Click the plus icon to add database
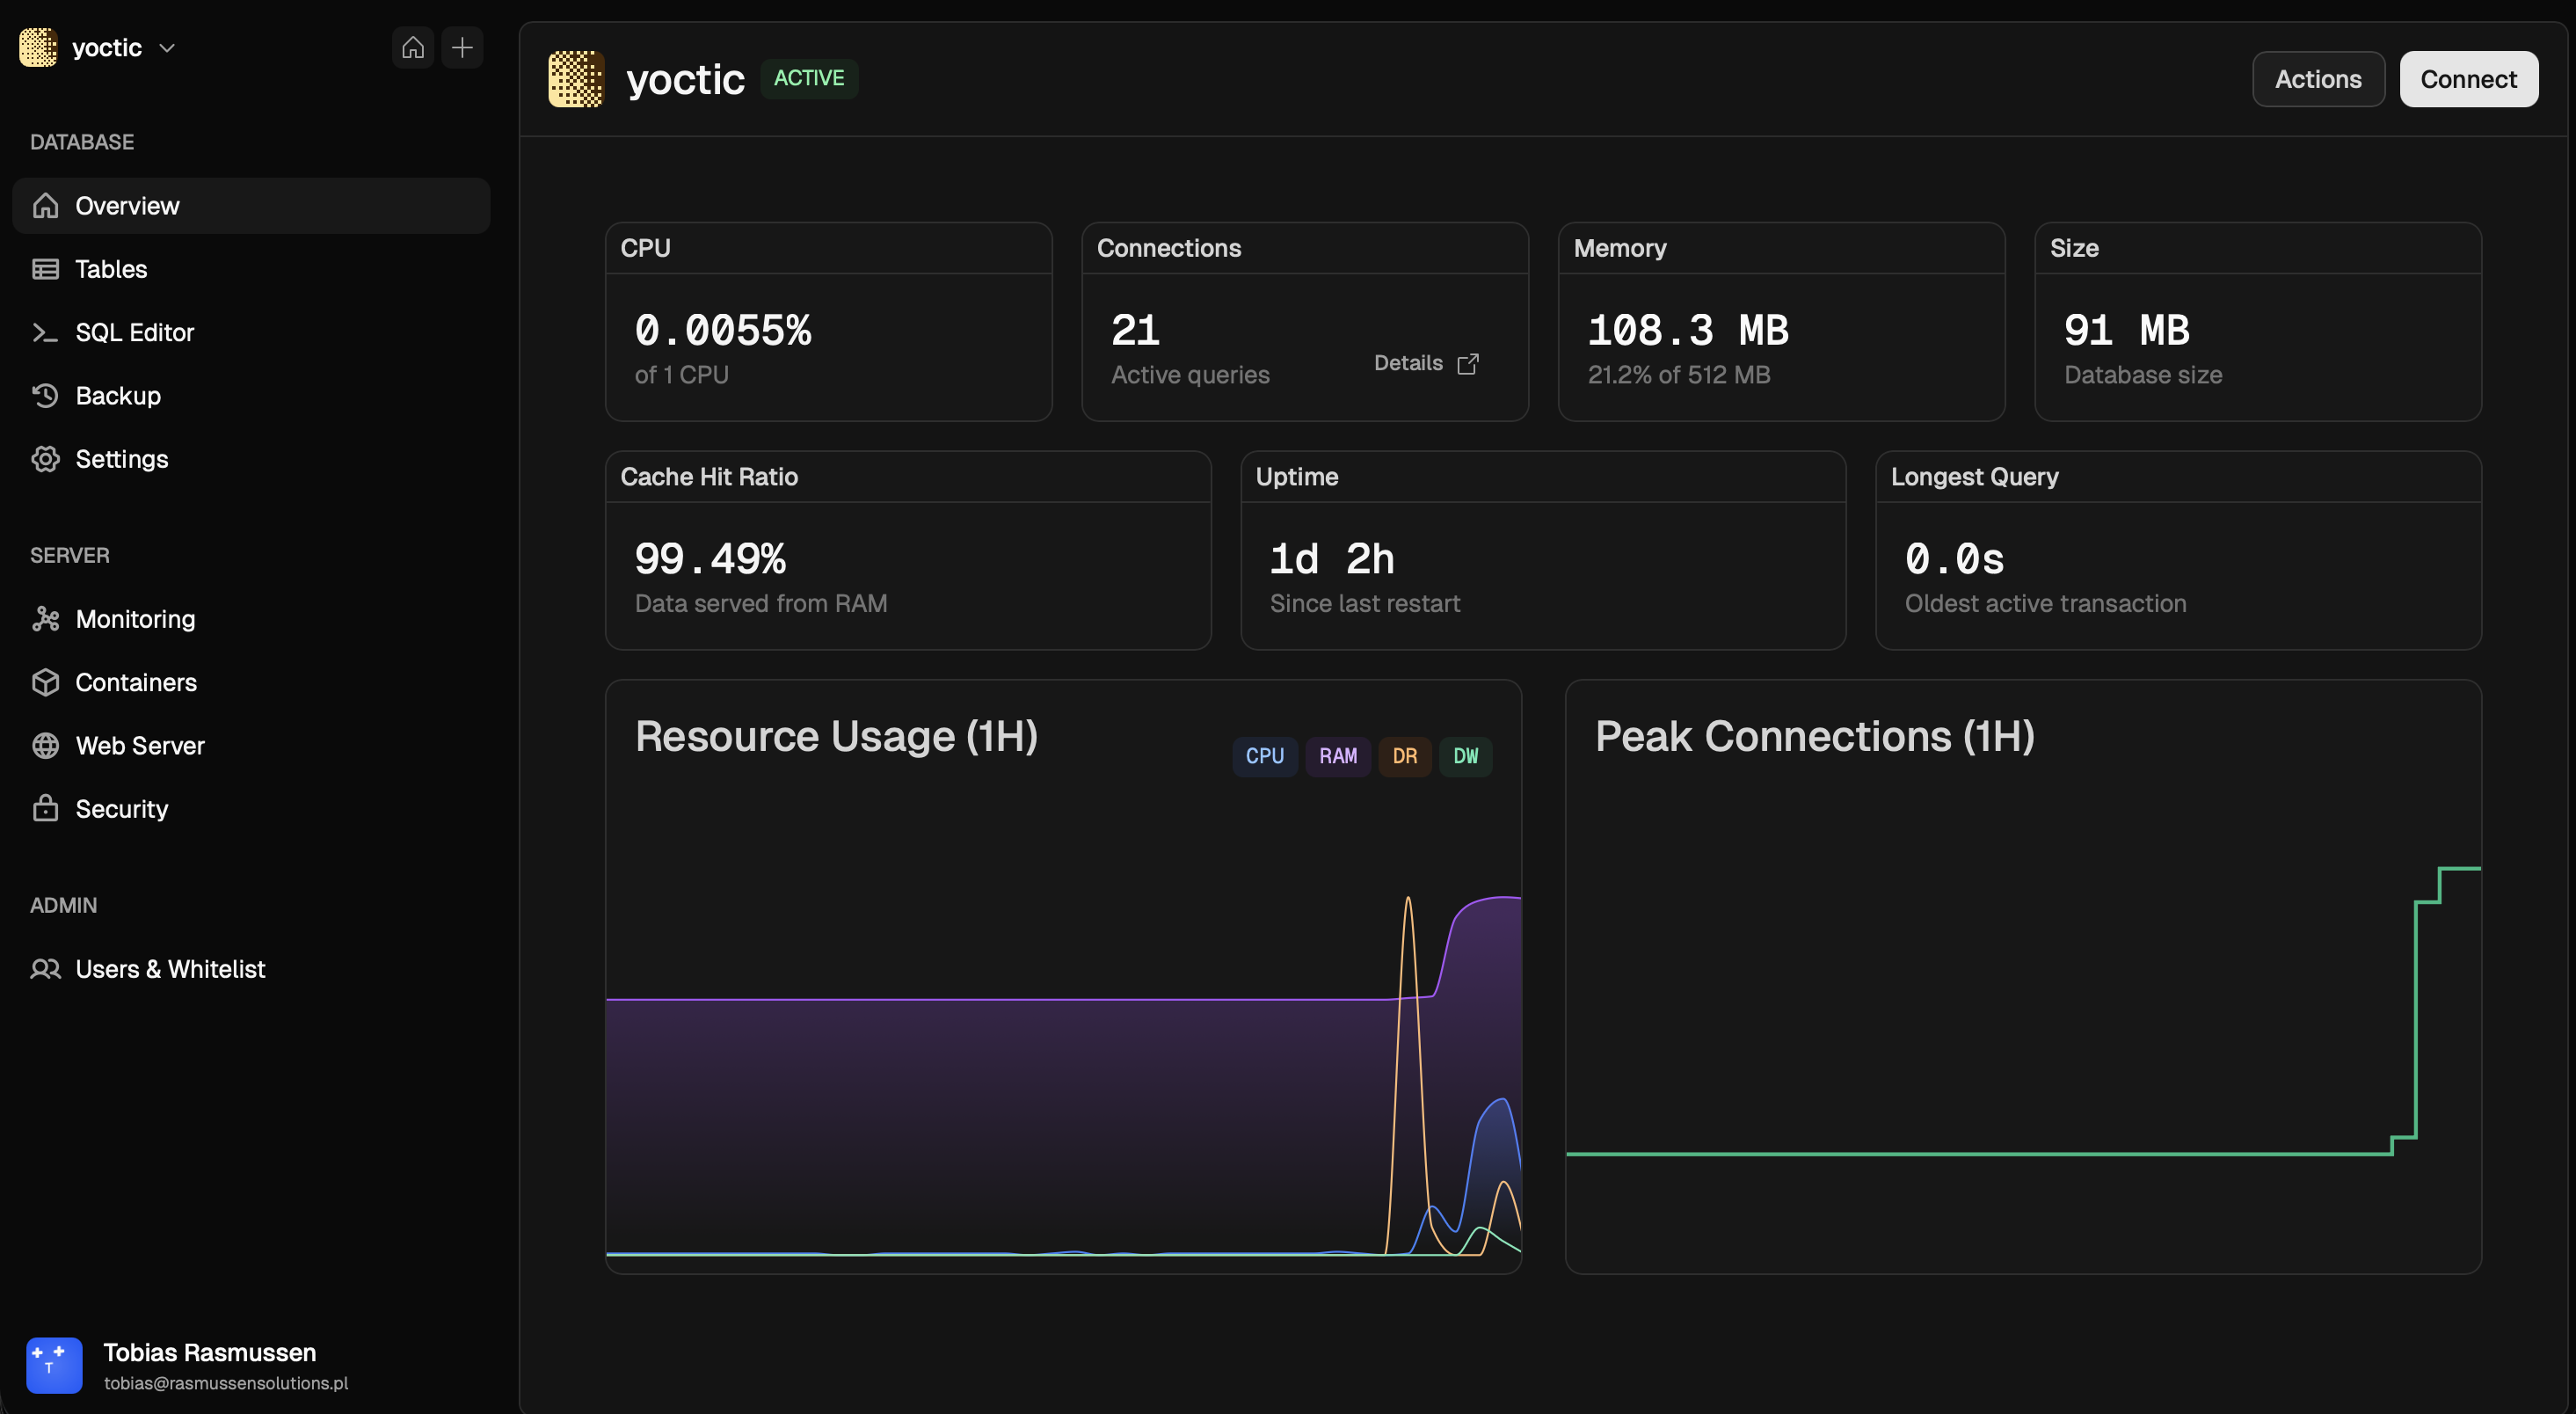 click(462, 47)
